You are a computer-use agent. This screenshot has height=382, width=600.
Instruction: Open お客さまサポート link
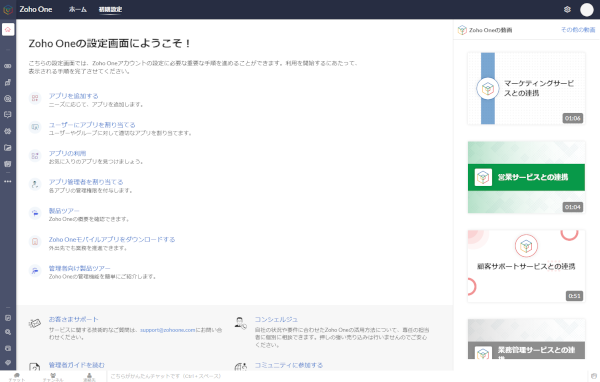coord(73,319)
